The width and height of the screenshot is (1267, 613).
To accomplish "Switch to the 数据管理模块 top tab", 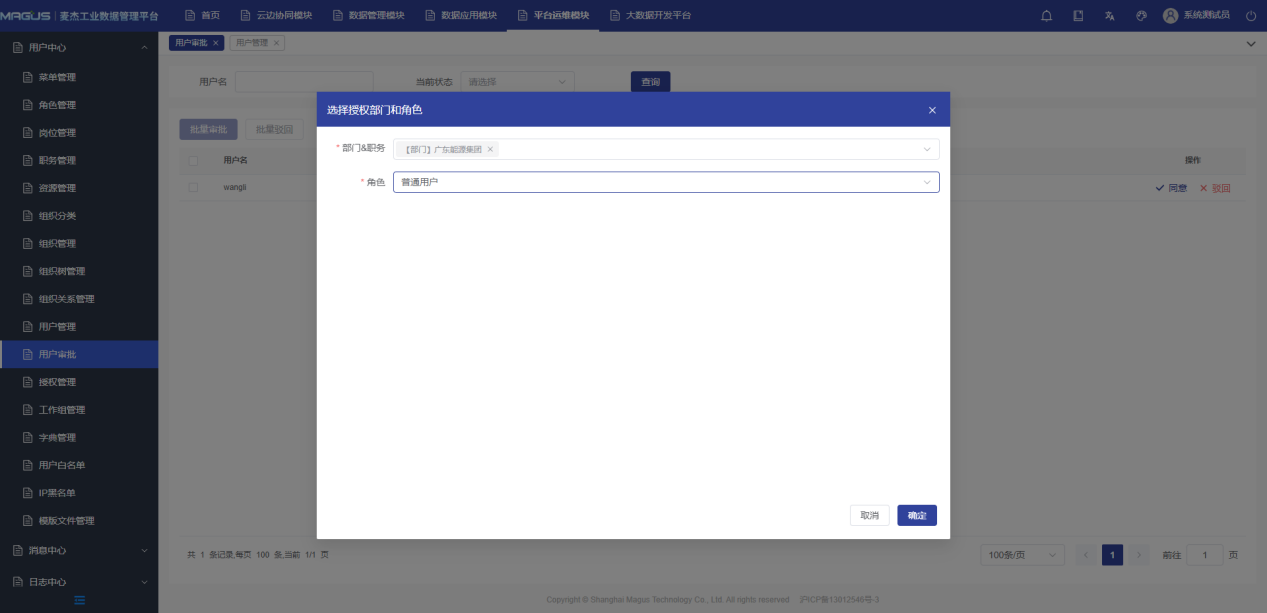I will 368,16.
